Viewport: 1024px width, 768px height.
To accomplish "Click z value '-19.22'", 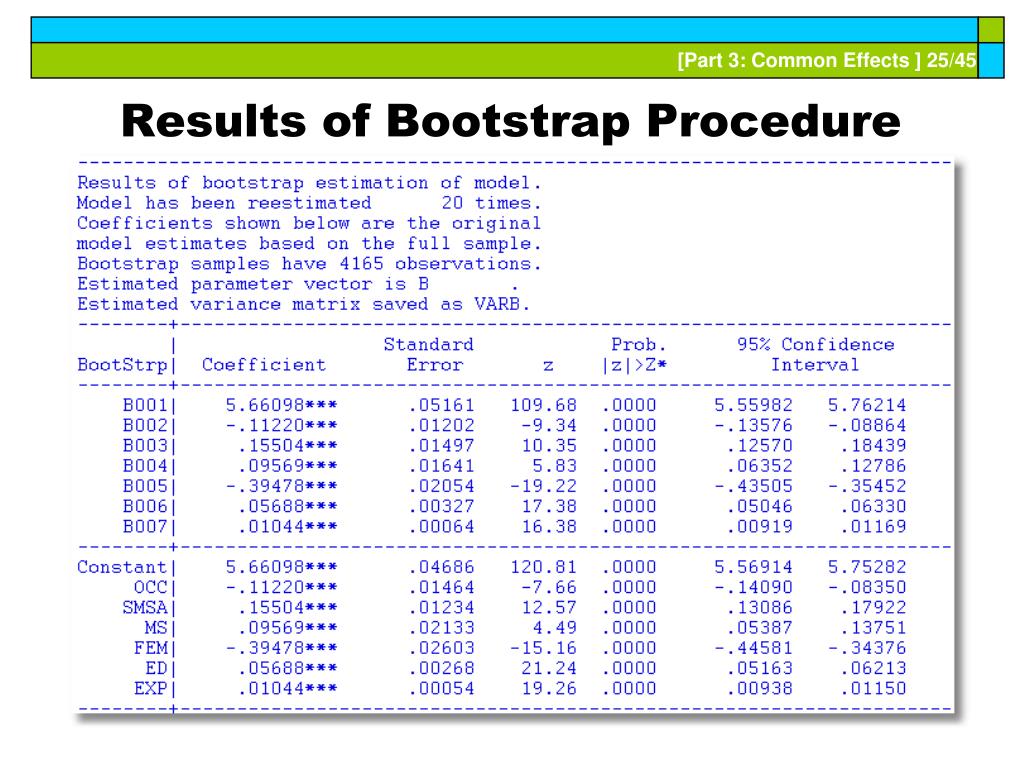I will tap(543, 487).
